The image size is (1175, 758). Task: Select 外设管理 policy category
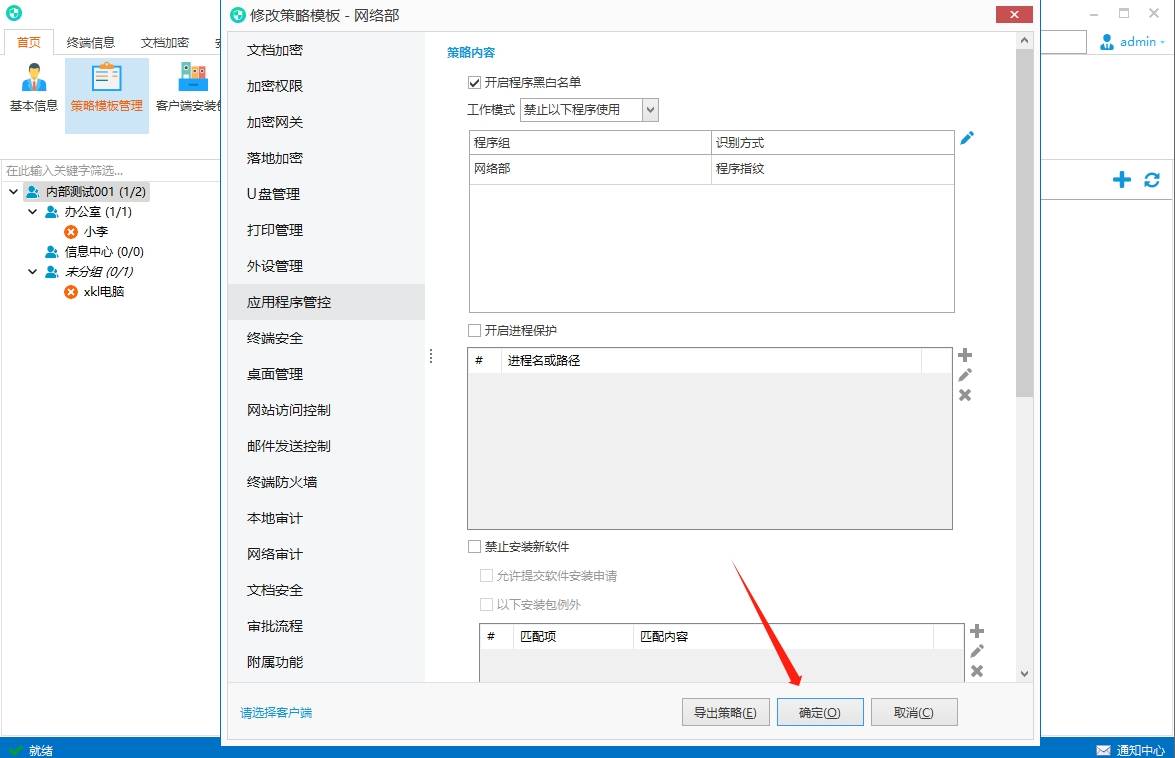coord(326,266)
